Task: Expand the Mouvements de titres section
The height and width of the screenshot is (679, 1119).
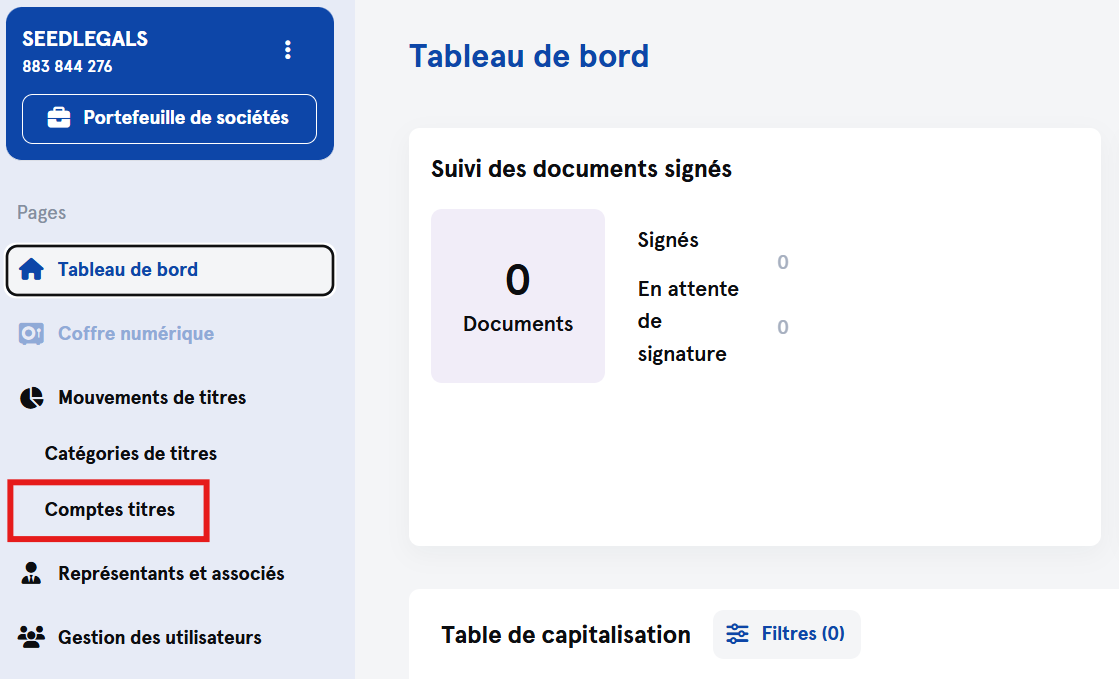Action: point(152,398)
